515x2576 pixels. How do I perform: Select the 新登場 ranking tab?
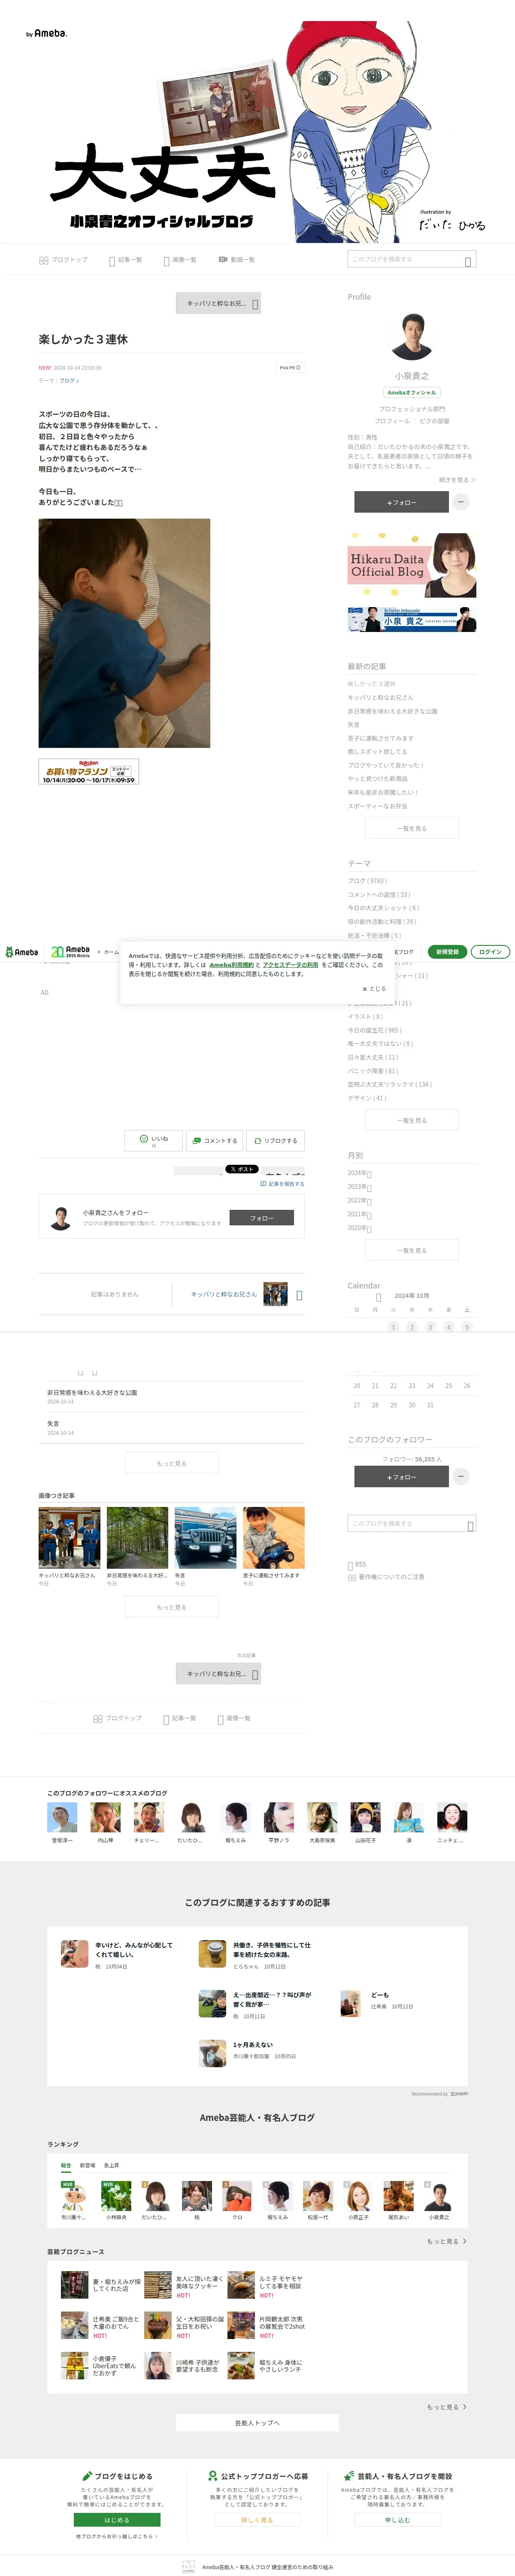(88, 2165)
